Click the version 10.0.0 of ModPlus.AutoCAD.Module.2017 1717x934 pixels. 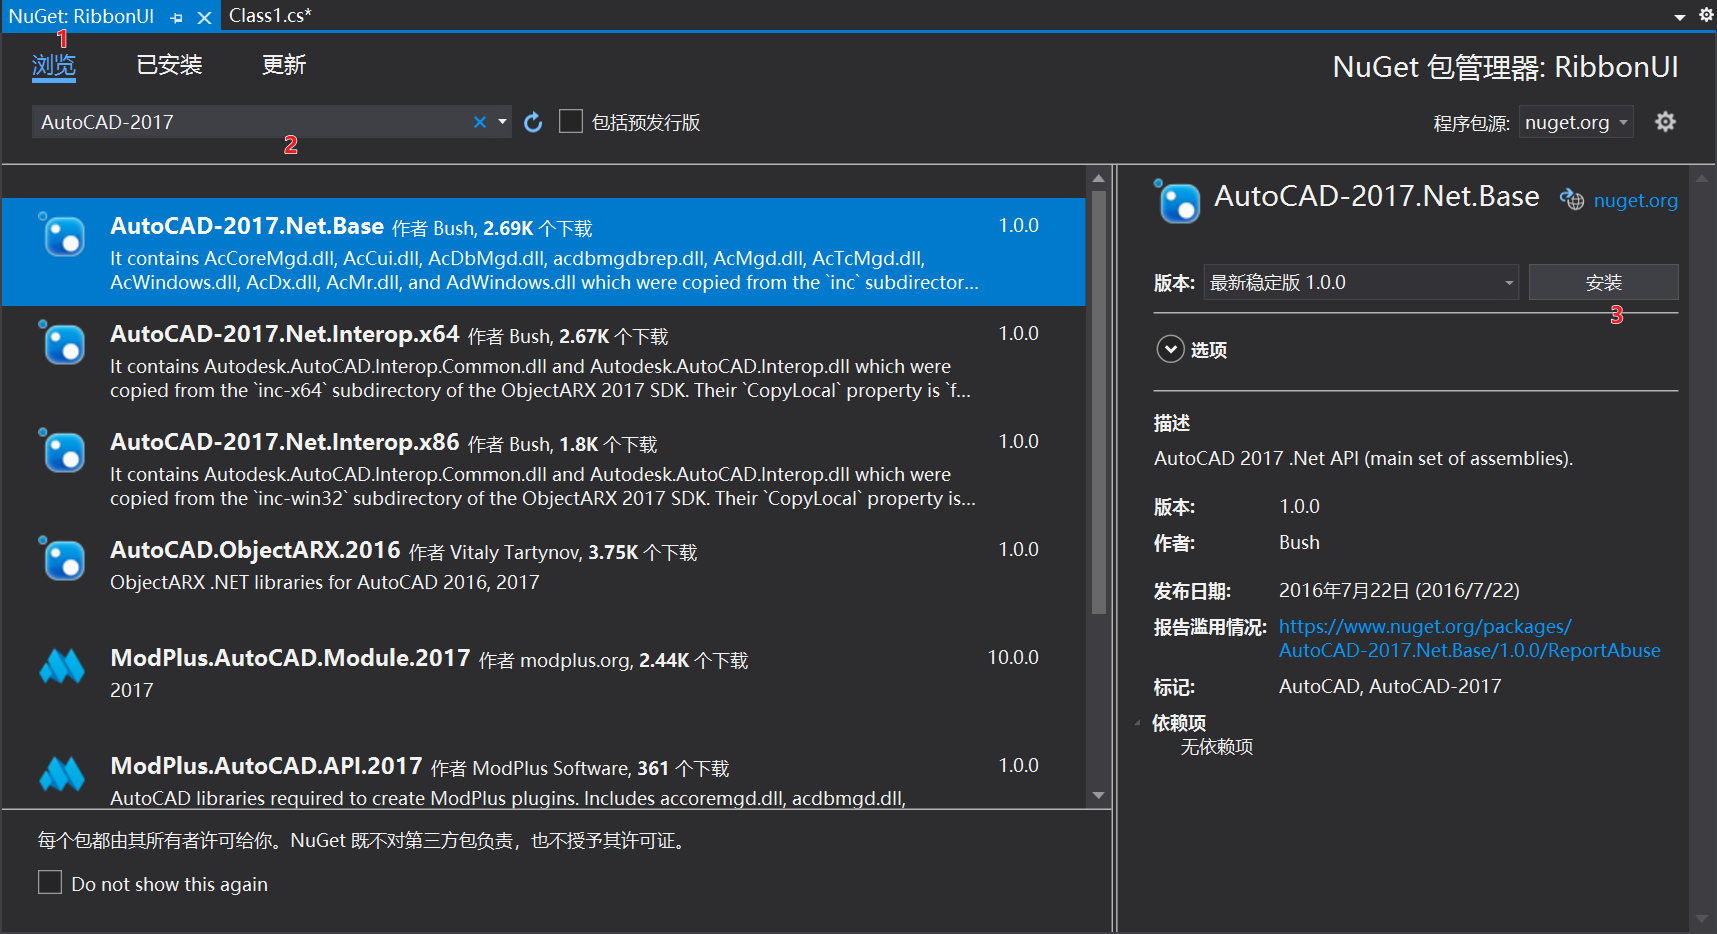[x=1013, y=657]
